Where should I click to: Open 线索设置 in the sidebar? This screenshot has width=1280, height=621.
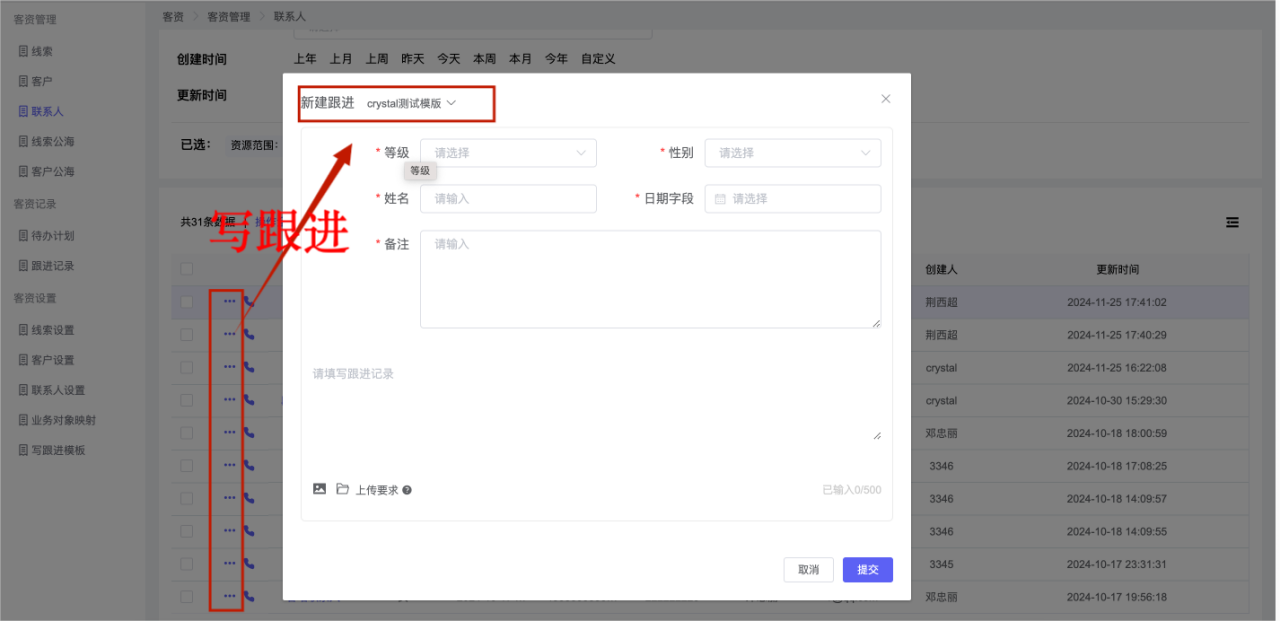[53, 330]
